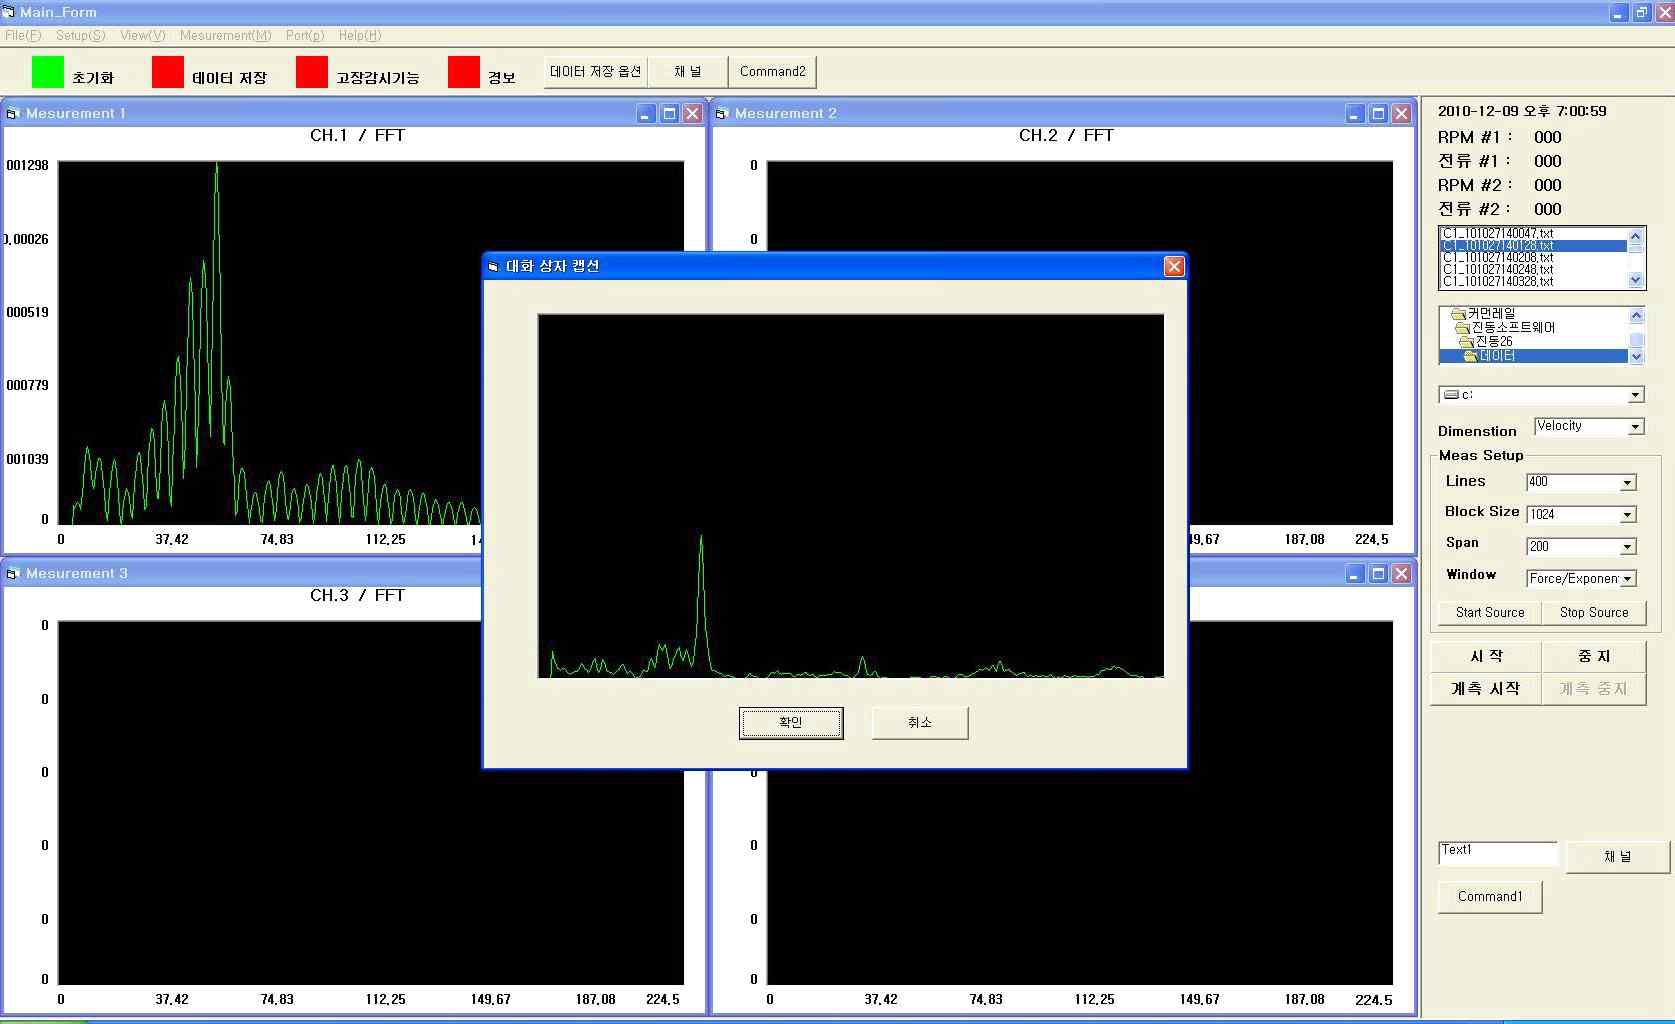The image size is (1675, 1024).
Task: Click 취소 in the dialog
Action: coord(920,723)
